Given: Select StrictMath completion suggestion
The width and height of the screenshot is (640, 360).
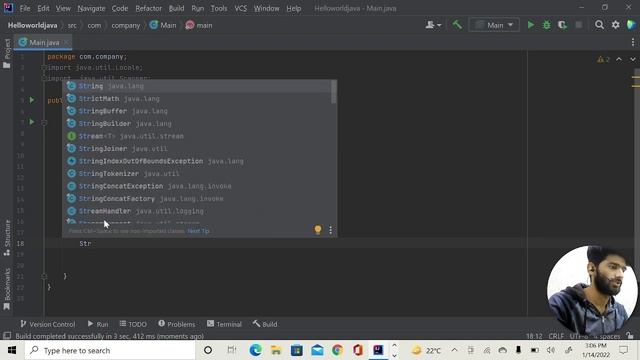Looking at the screenshot, I should point(198,99).
